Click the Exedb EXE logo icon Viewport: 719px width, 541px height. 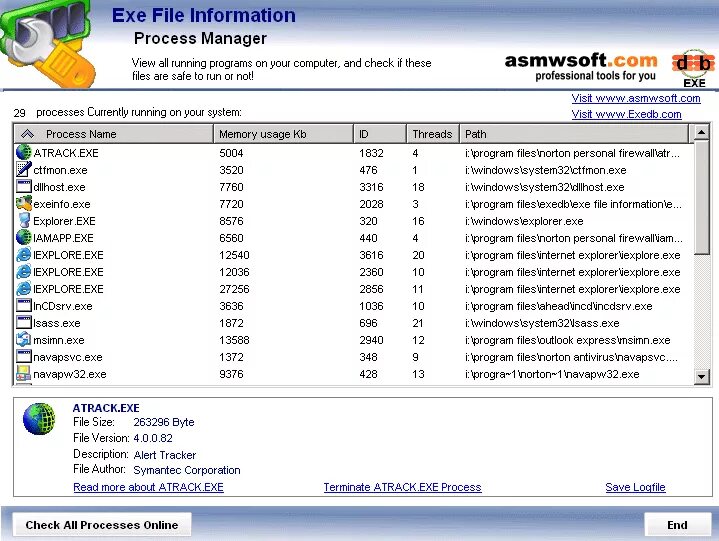(694, 68)
